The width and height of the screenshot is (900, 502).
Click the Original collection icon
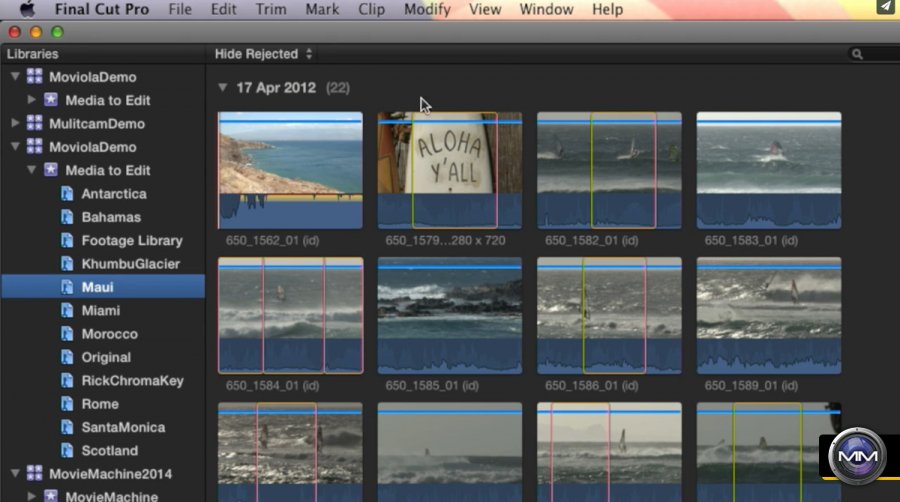point(67,357)
